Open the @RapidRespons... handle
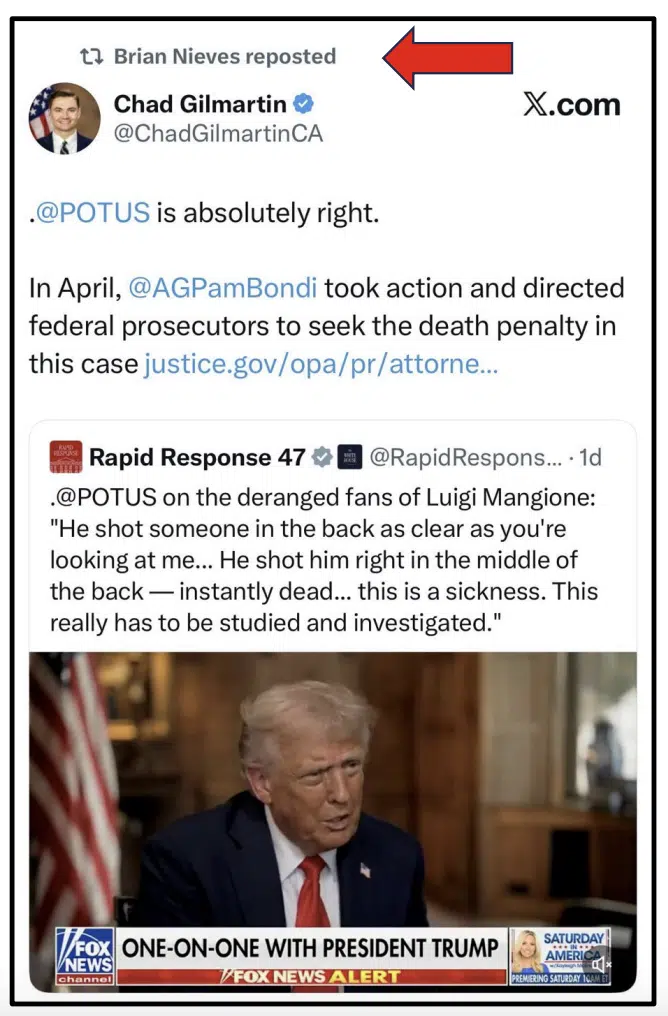This screenshot has height=1016, width=668. tap(465, 457)
